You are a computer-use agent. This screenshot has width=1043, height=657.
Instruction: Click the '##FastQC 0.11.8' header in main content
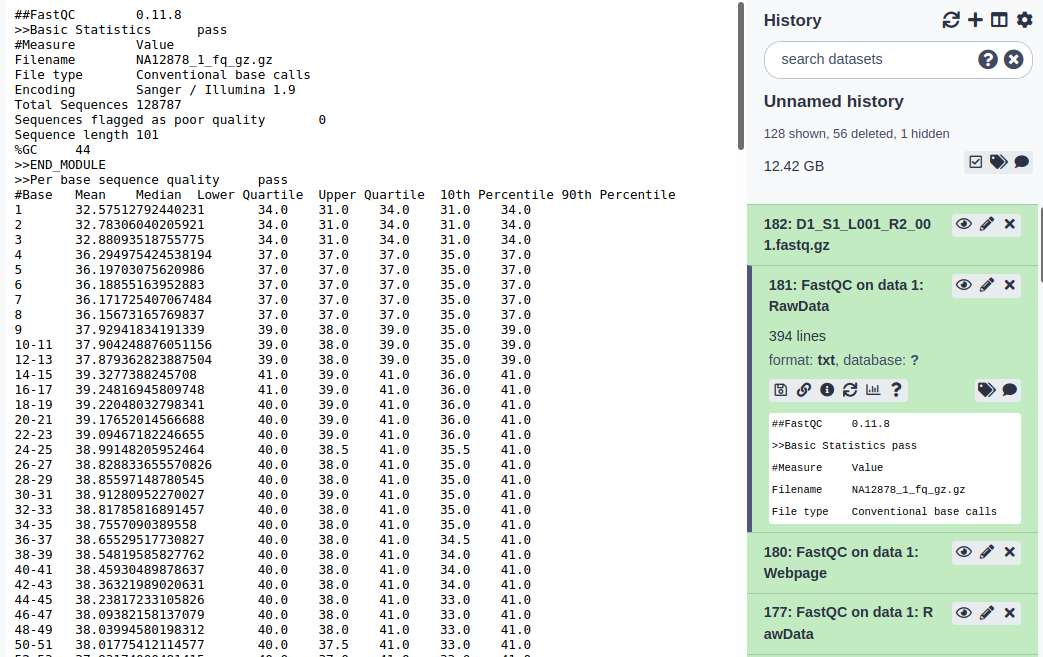point(98,15)
